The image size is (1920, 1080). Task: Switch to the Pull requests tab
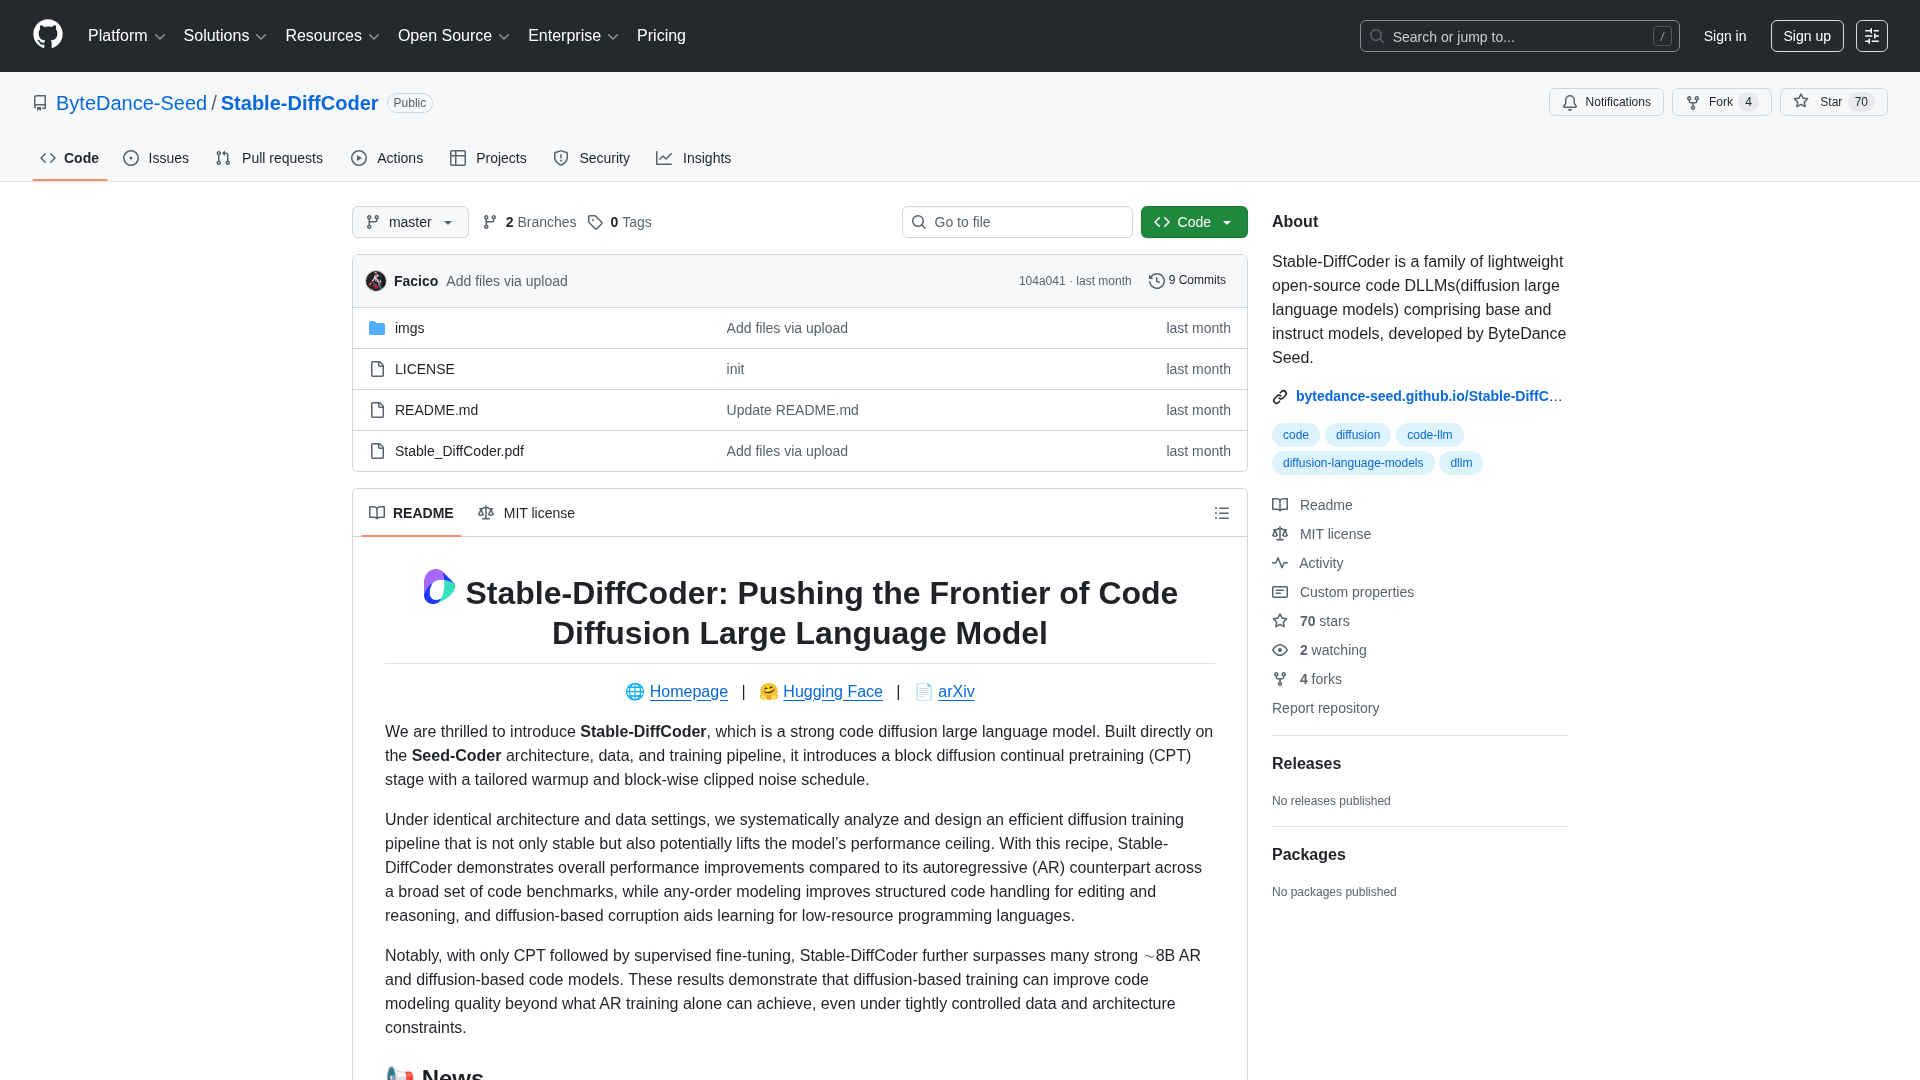[269, 158]
